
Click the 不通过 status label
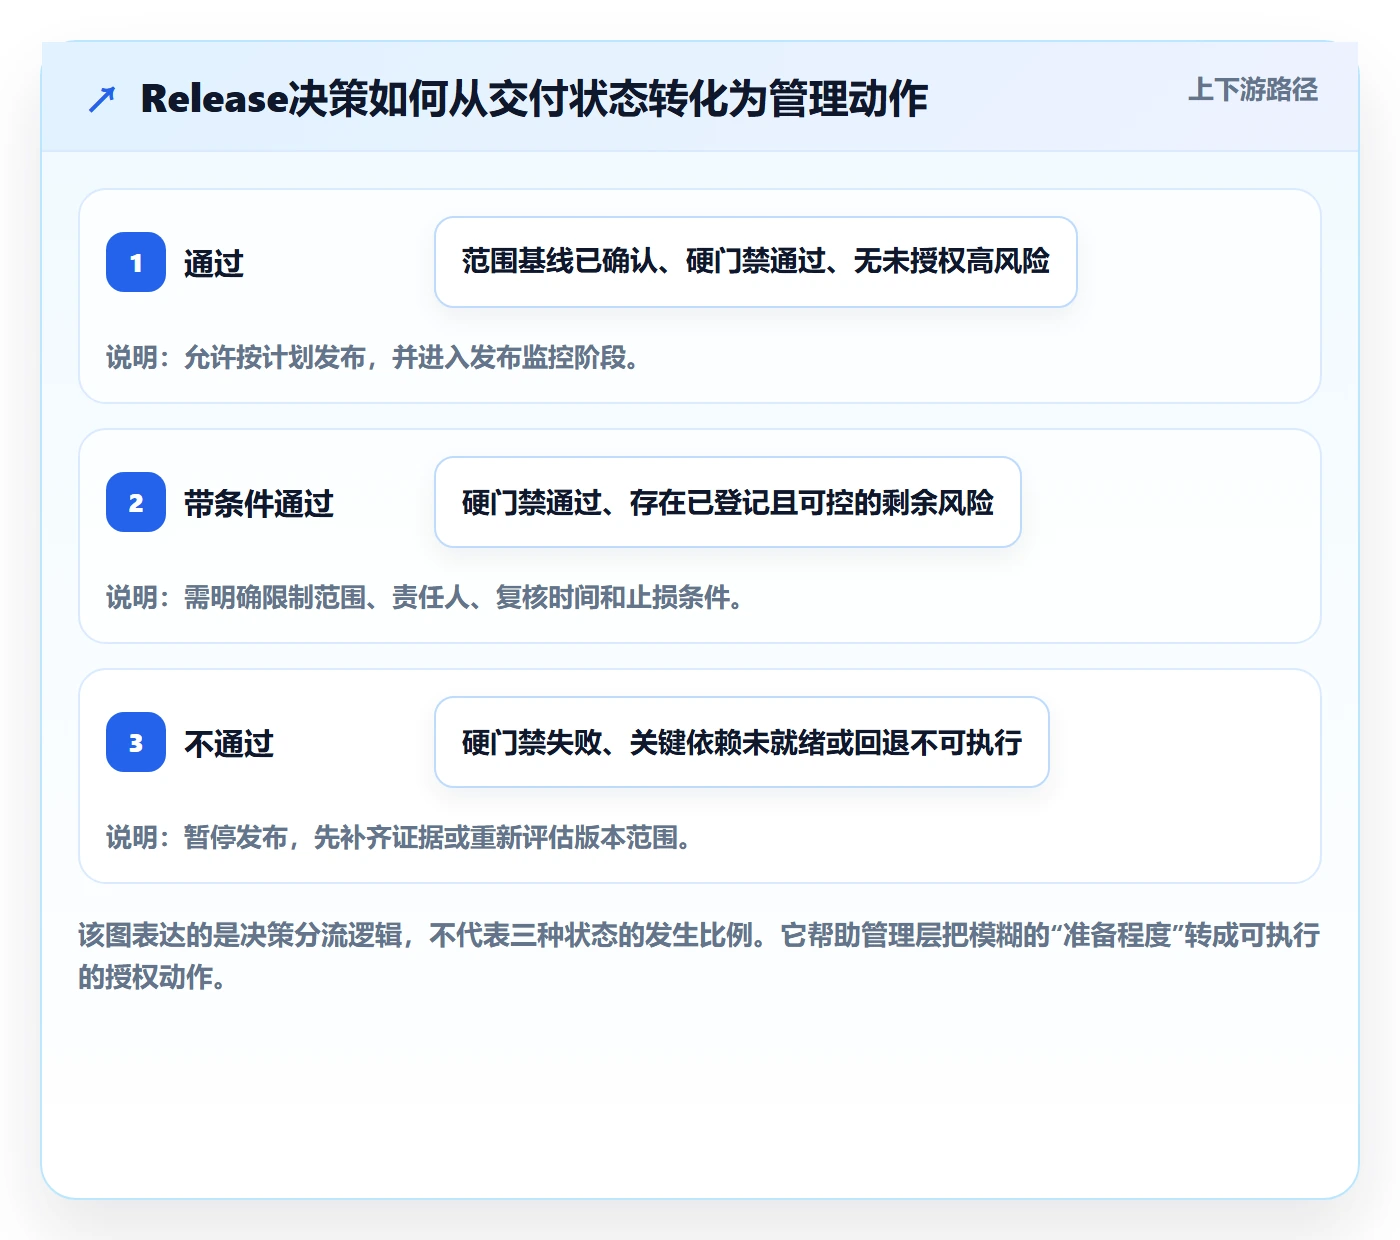coord(229,743)
